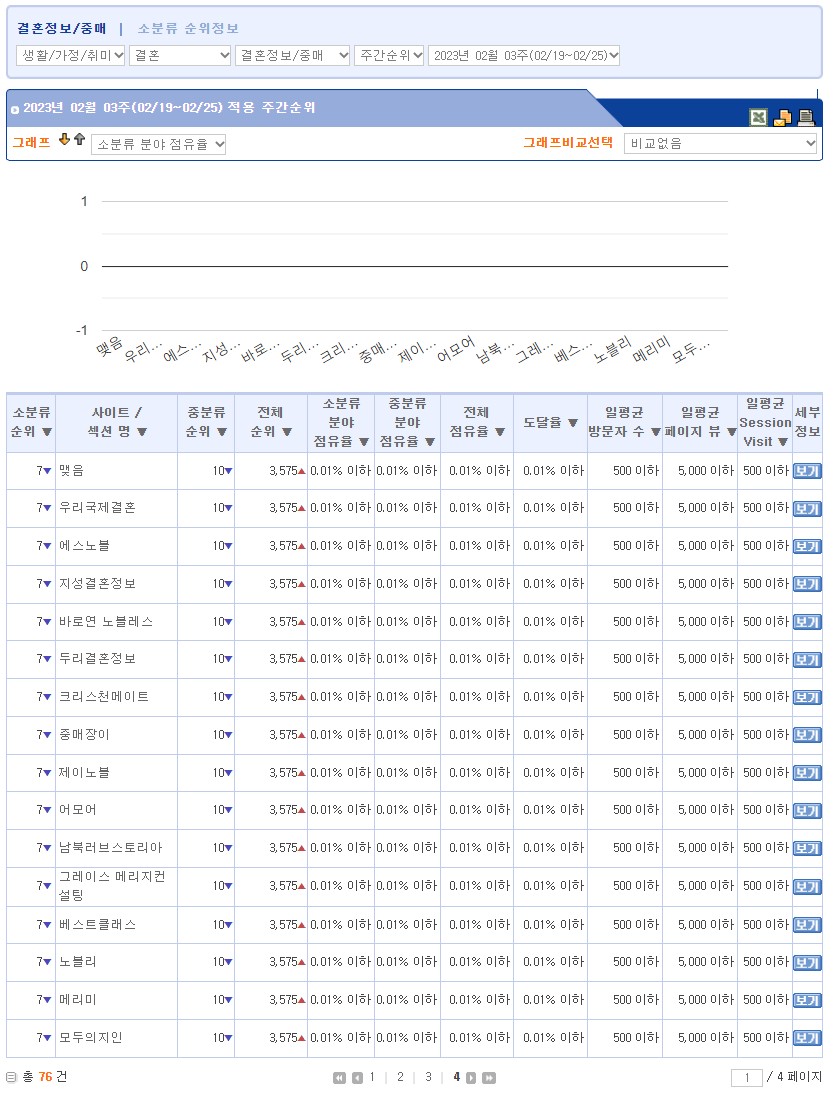Click the graph down arrow icon
This screenshot has width=837, height=1119.
[x=65, y=140]
